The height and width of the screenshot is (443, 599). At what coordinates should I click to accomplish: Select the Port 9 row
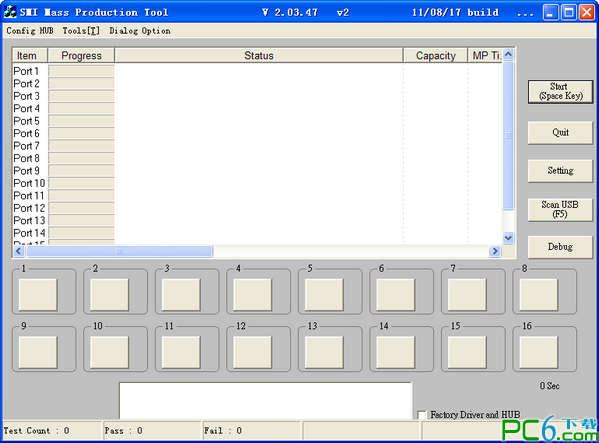(x=257, y=171)
